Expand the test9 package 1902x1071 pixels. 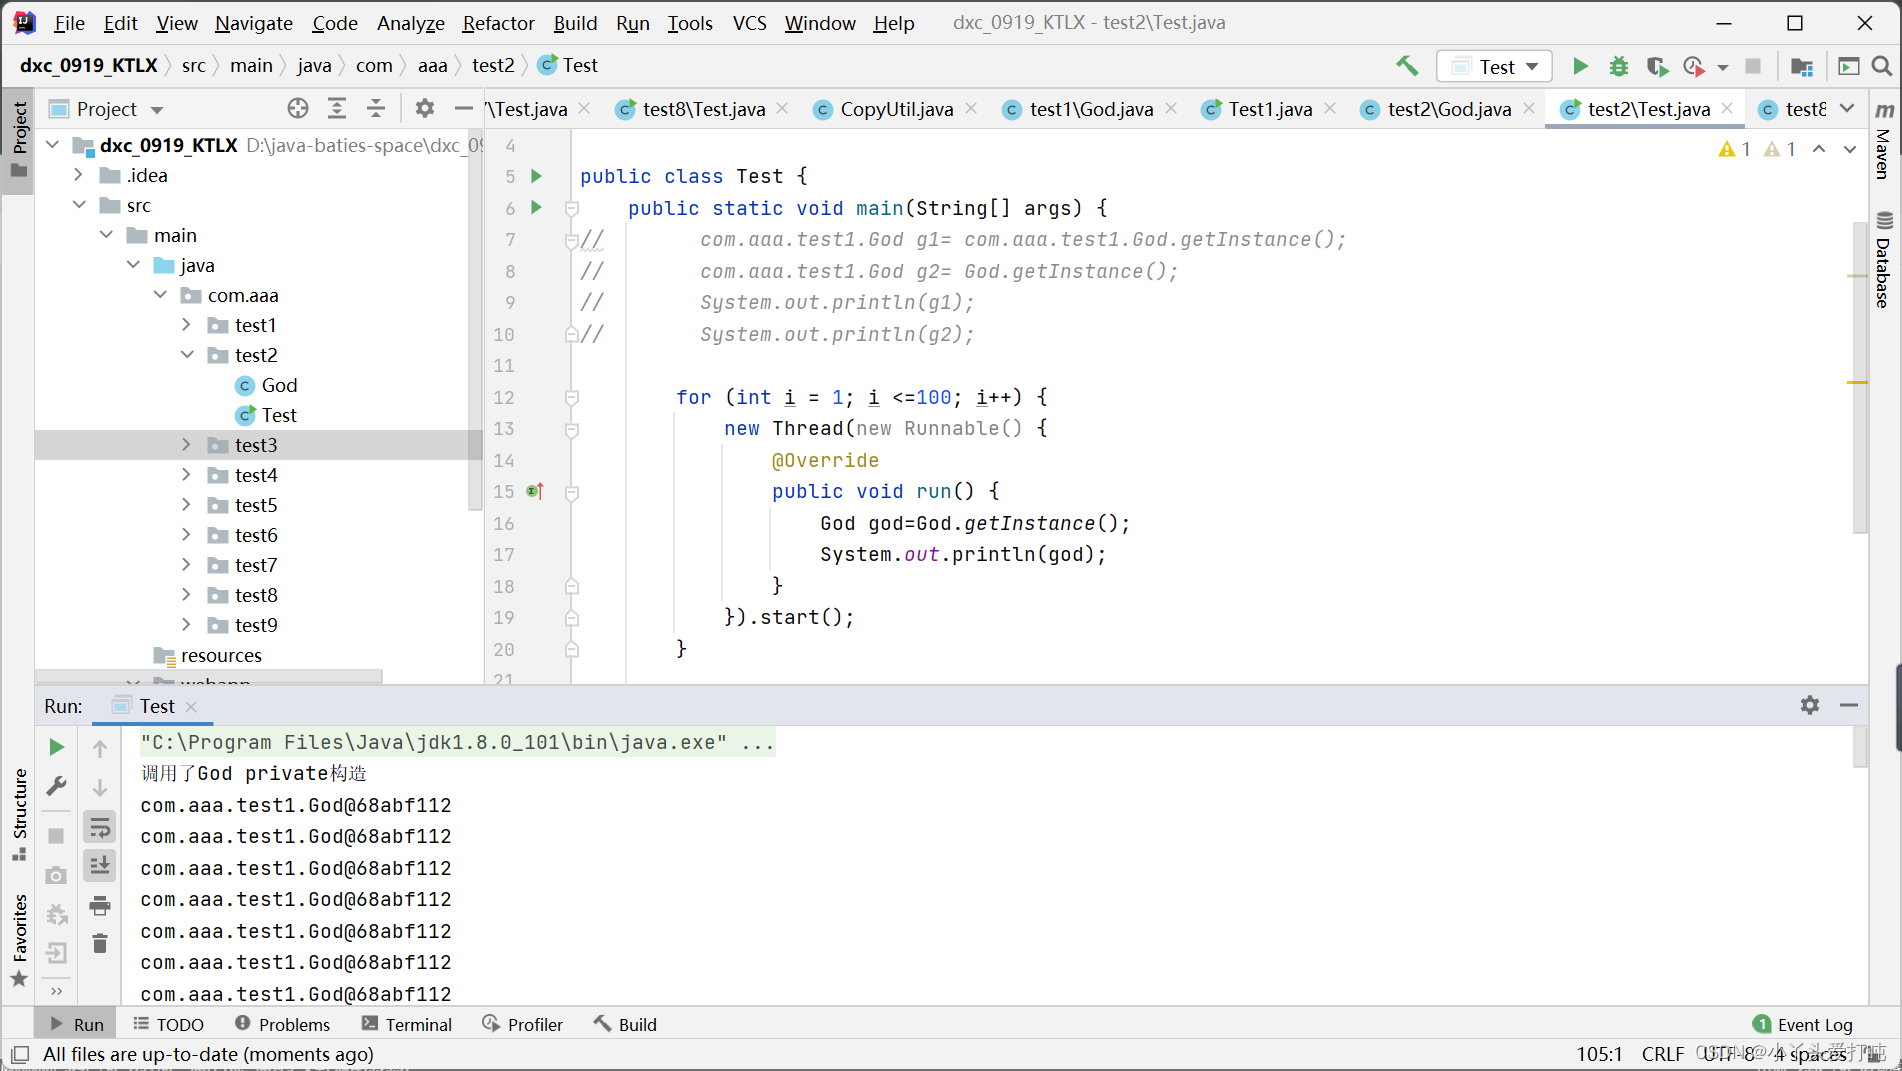tap(187, 625)
